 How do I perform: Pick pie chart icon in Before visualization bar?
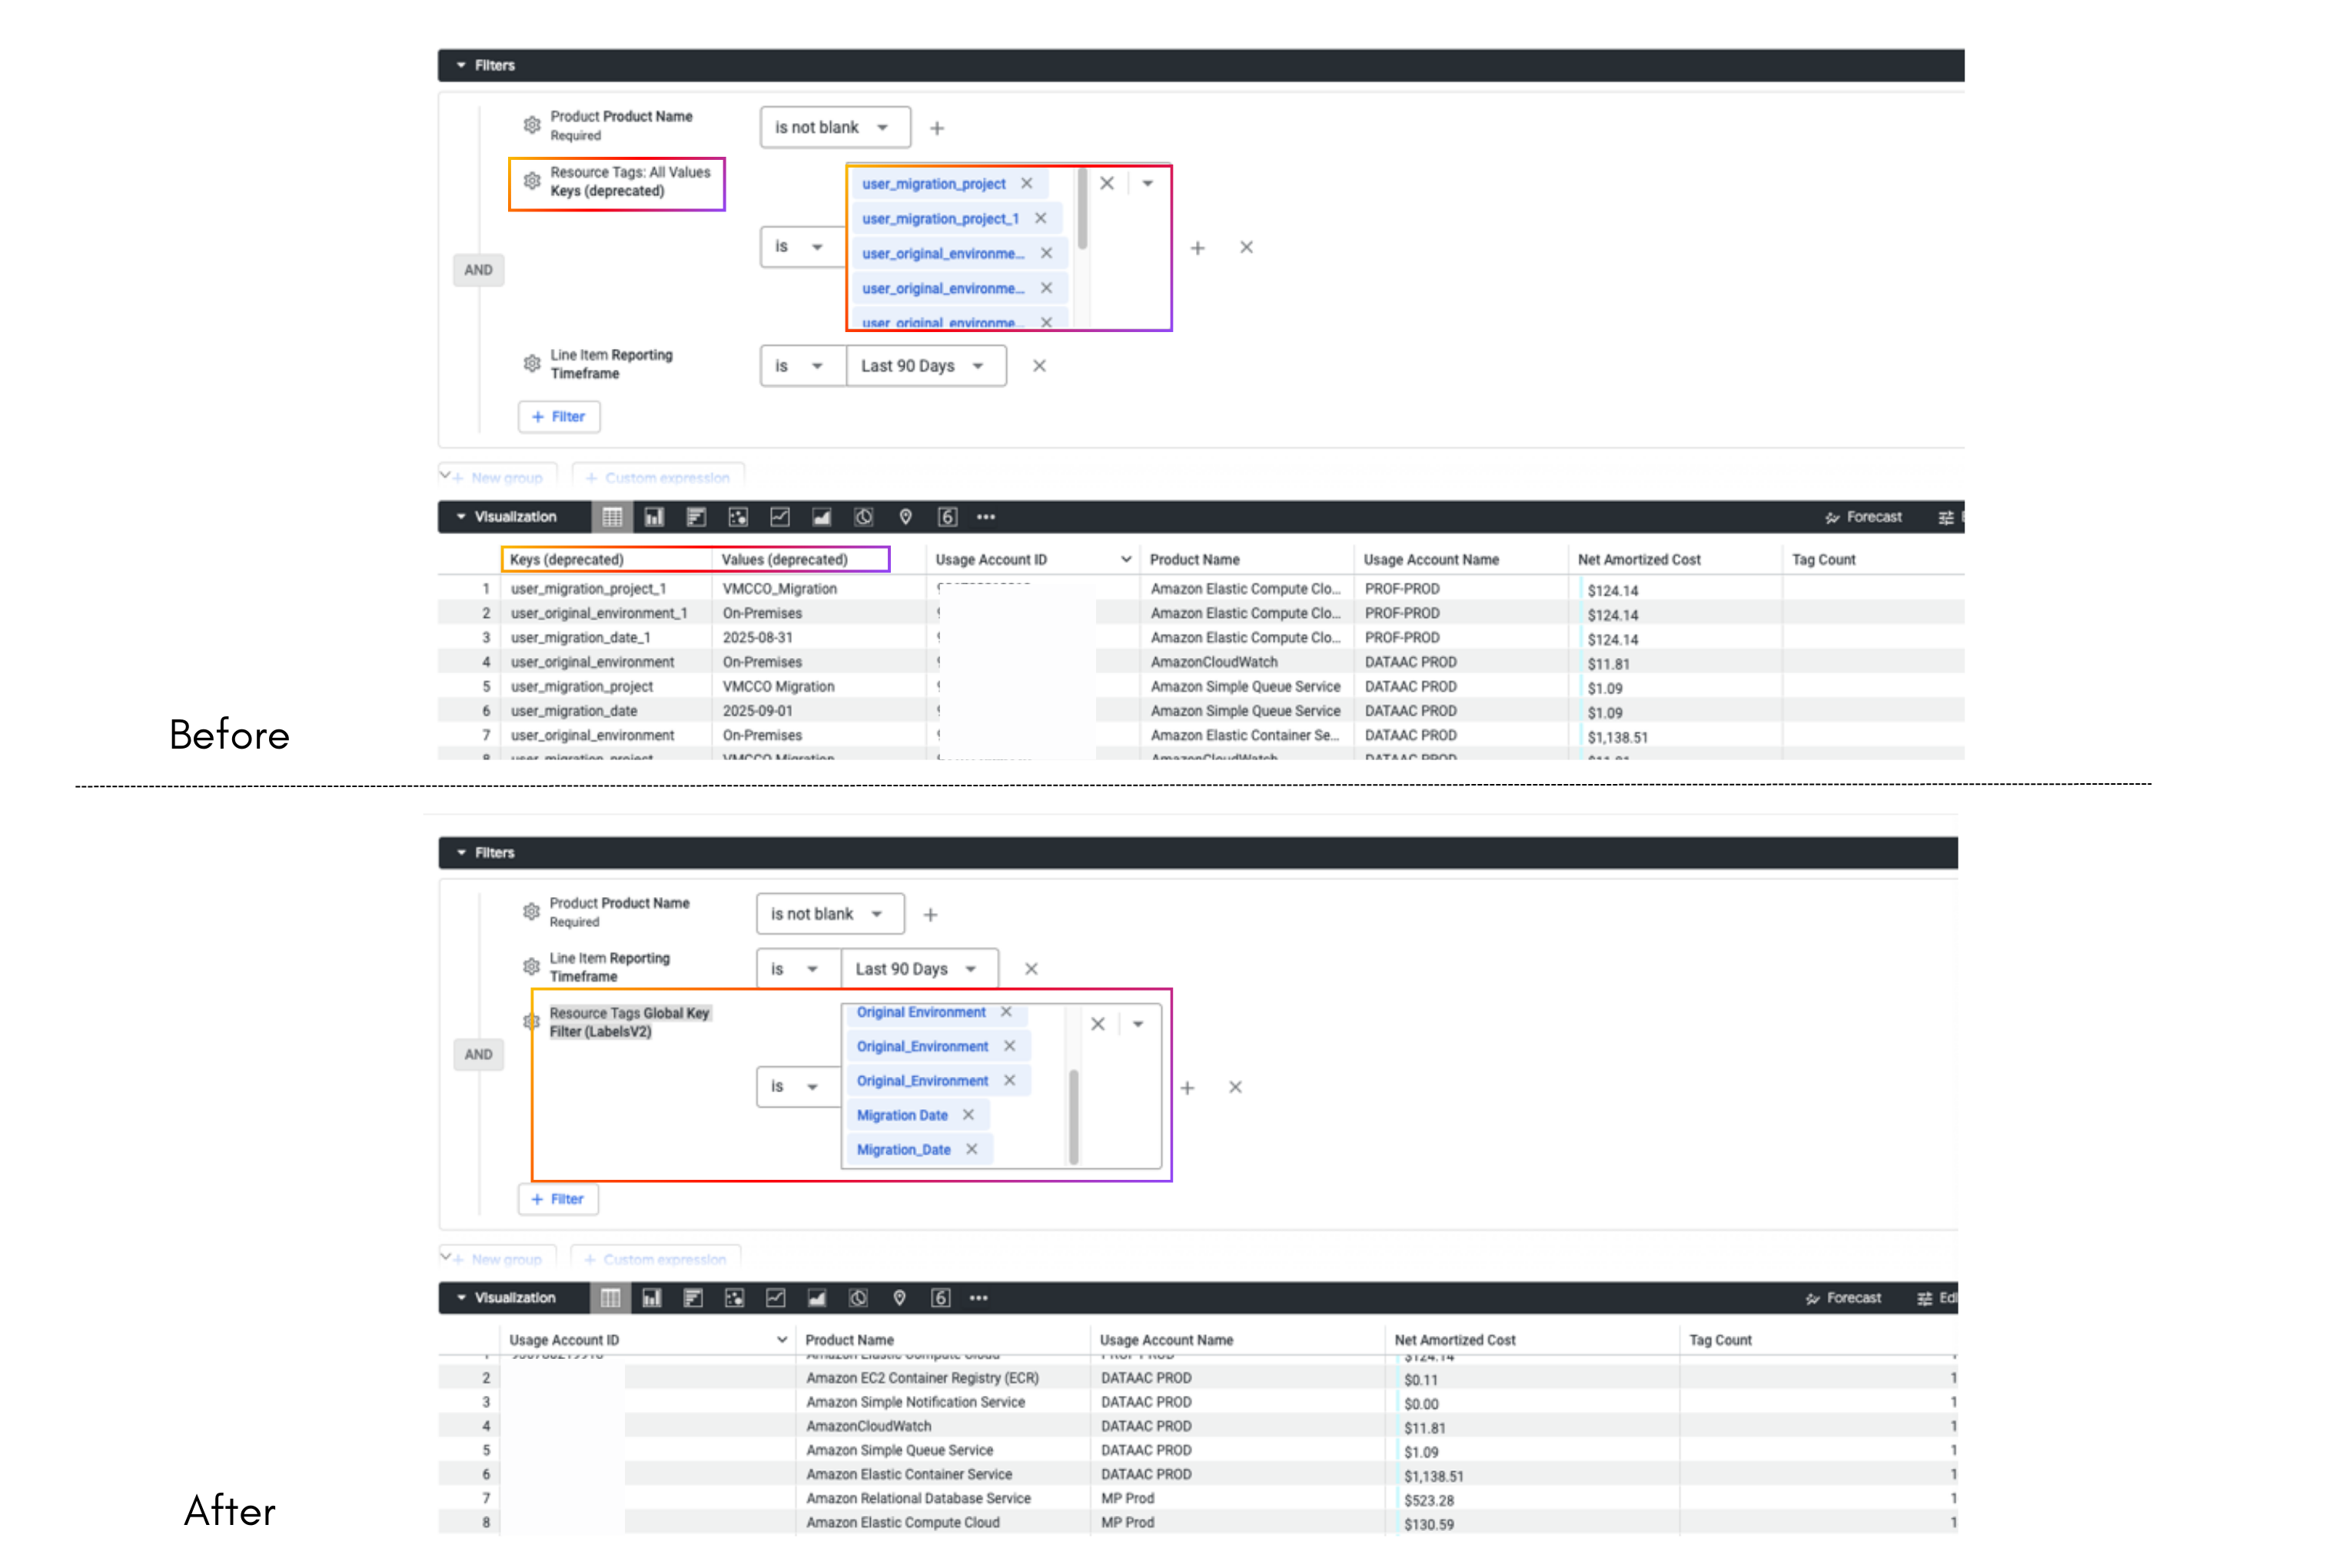tap(864, 517)
